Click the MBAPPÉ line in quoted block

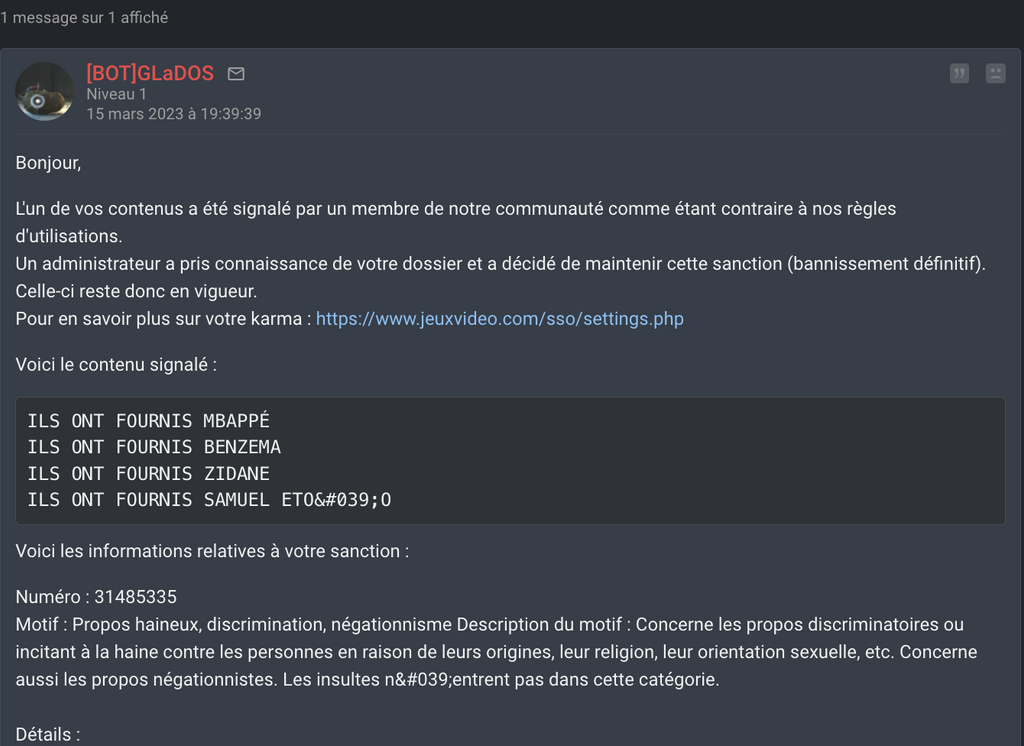click(148, 421)
